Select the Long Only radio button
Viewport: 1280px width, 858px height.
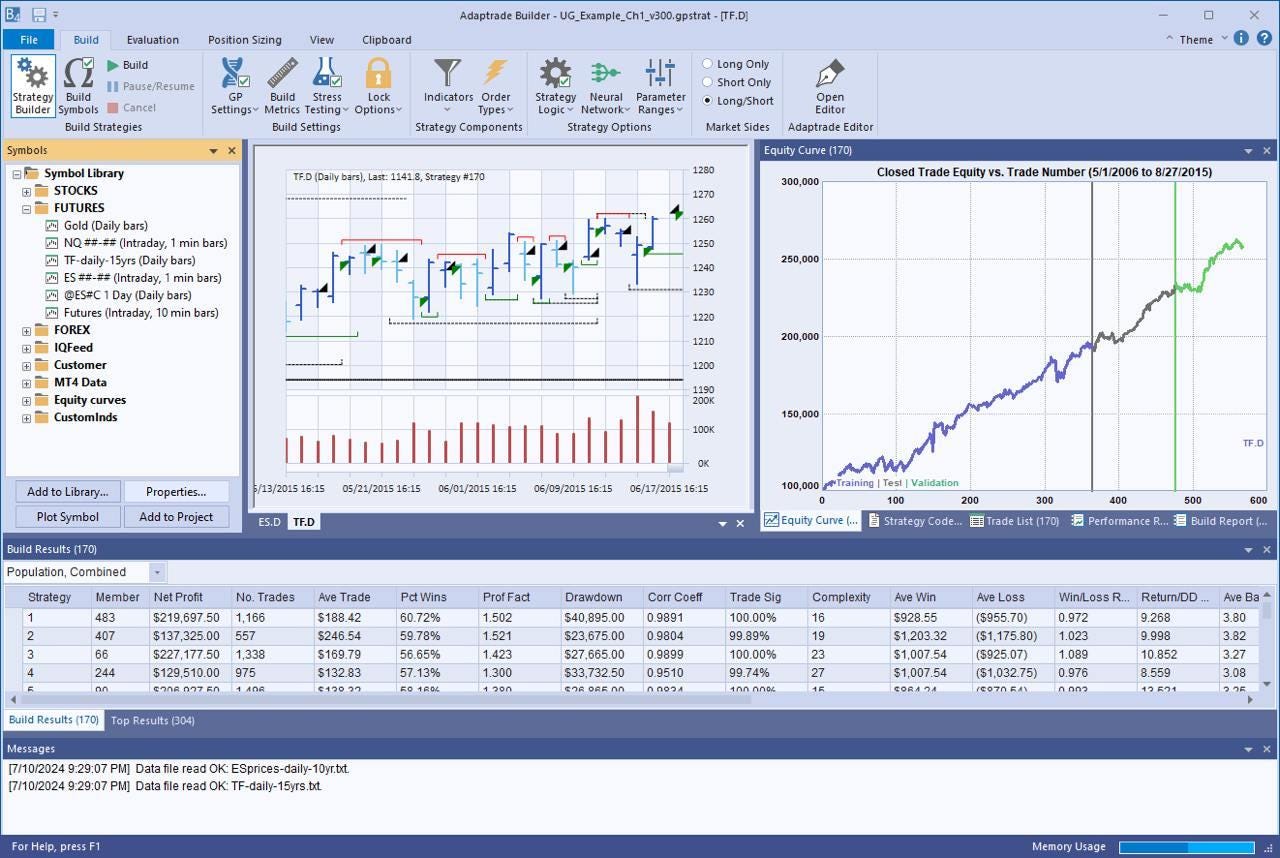tap(708, 64)
